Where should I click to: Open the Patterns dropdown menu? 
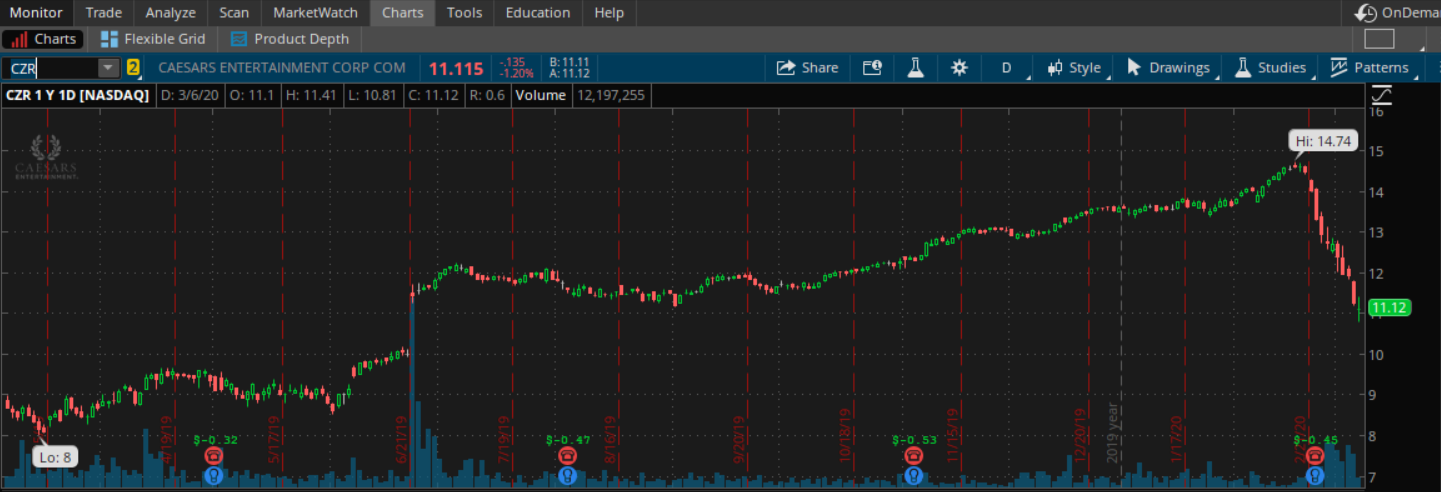click(x=1372, y=68)
